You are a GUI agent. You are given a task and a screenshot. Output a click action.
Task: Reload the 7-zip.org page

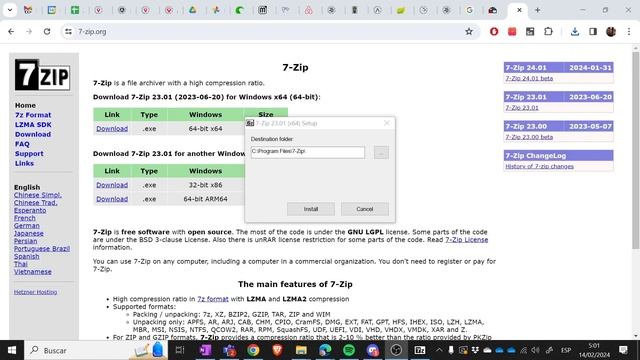tap(47, 31)
